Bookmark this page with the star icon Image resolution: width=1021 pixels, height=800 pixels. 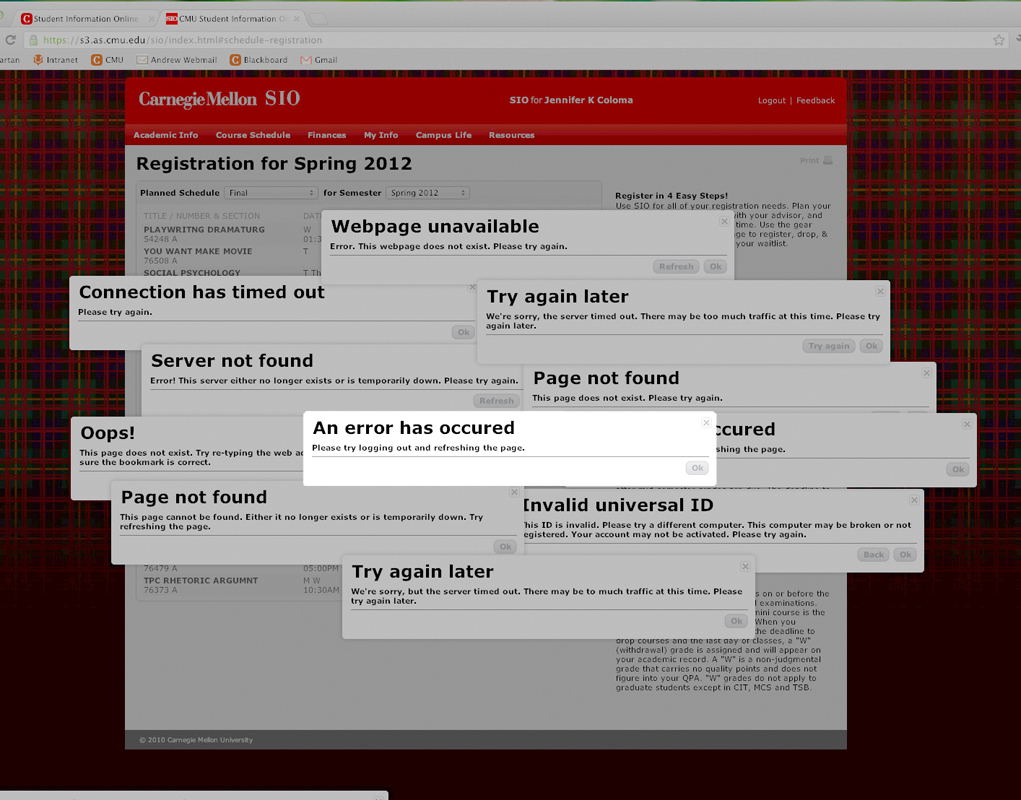point(998,40)
